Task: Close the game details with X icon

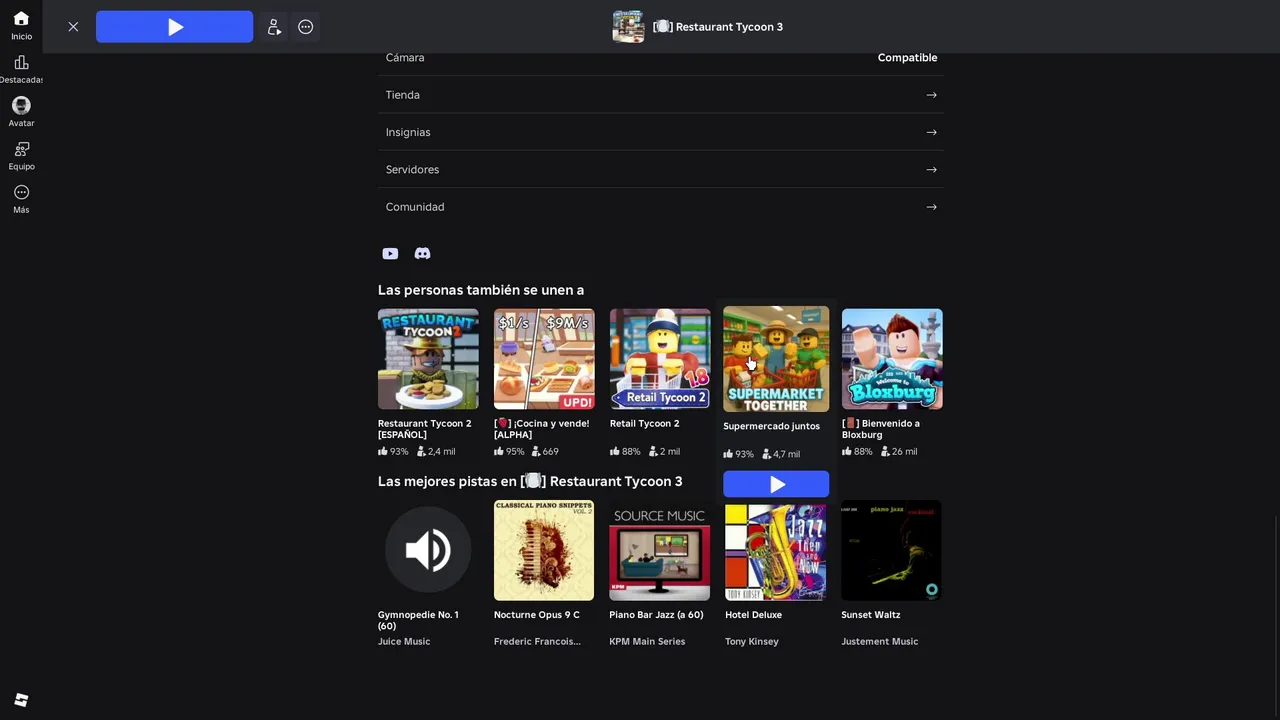Action: point(73,27)
